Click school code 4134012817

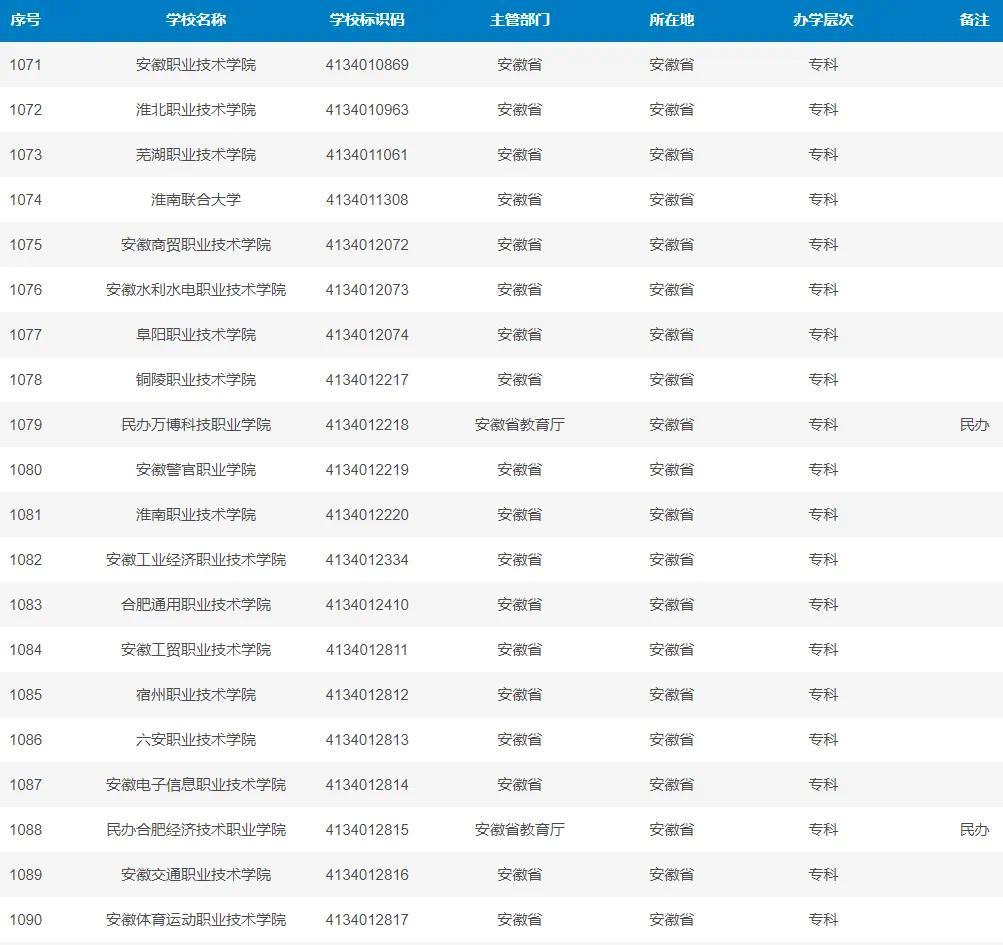(367, 919)
